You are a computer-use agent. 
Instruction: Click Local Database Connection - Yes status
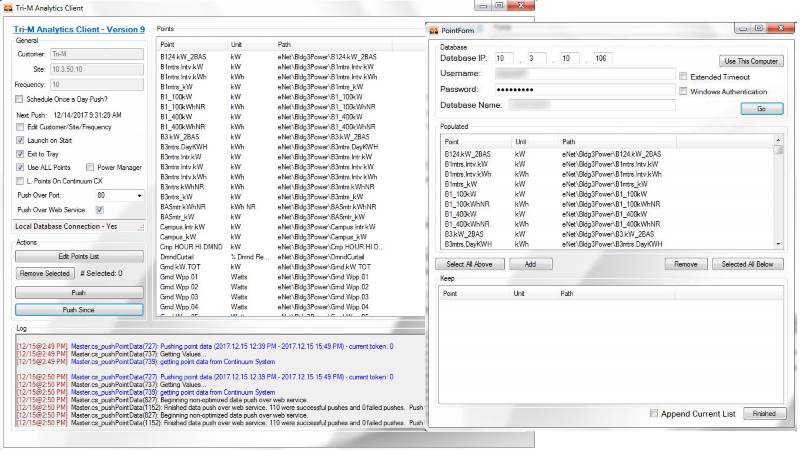pos(66,226)
